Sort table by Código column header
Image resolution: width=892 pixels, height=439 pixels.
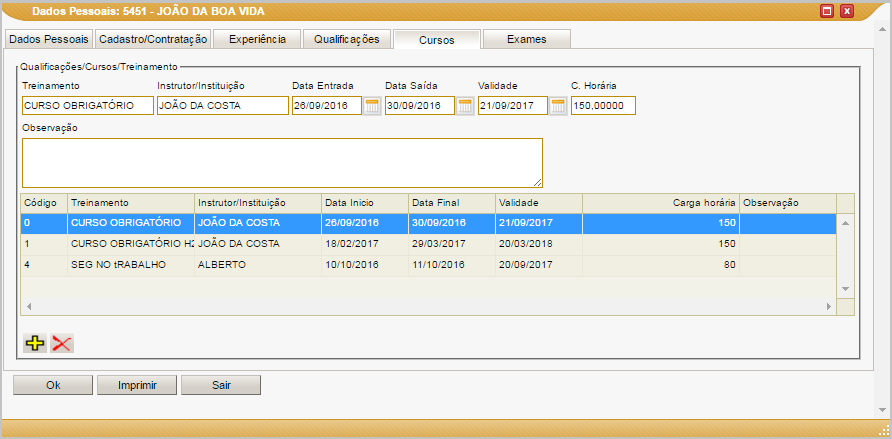44,203
